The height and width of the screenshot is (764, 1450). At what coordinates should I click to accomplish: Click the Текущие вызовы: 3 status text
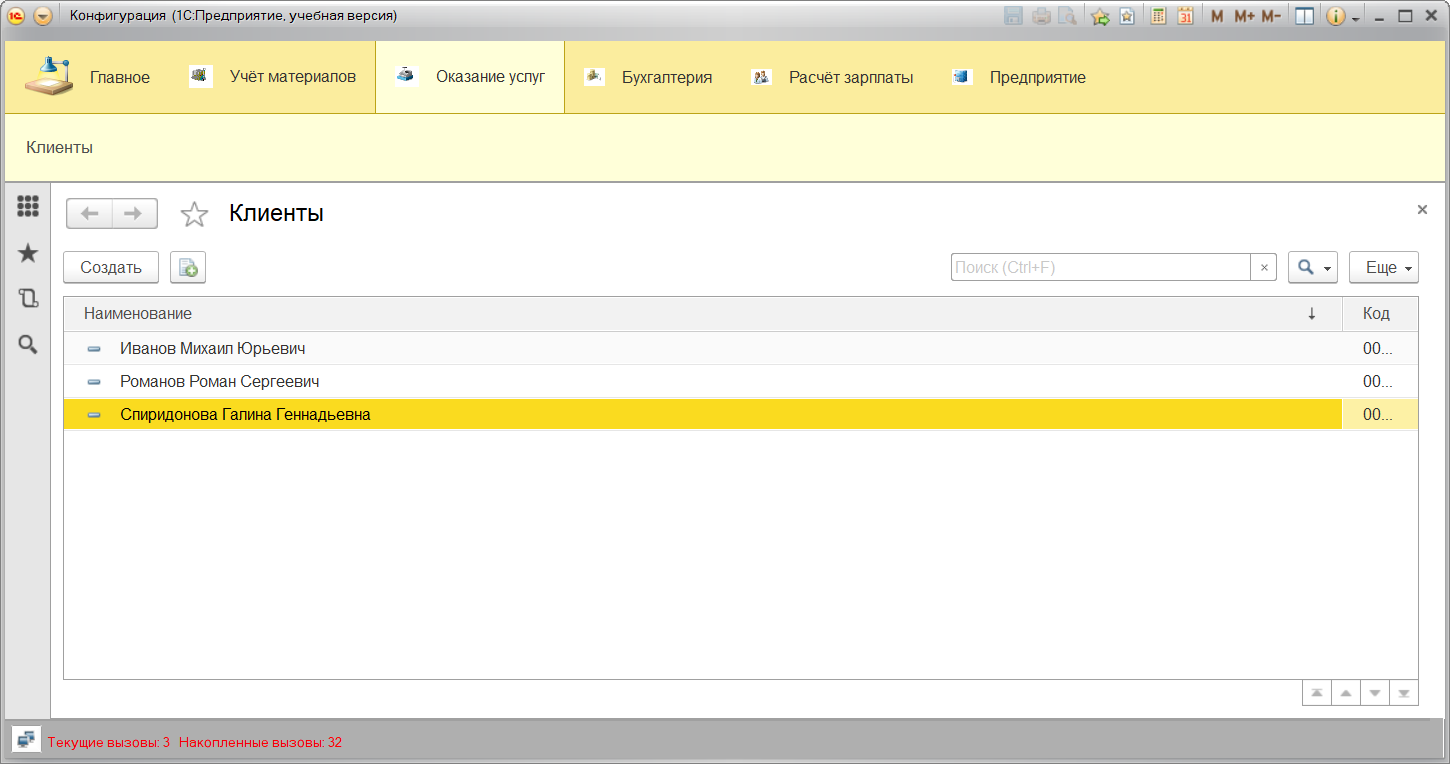[109, 742]
